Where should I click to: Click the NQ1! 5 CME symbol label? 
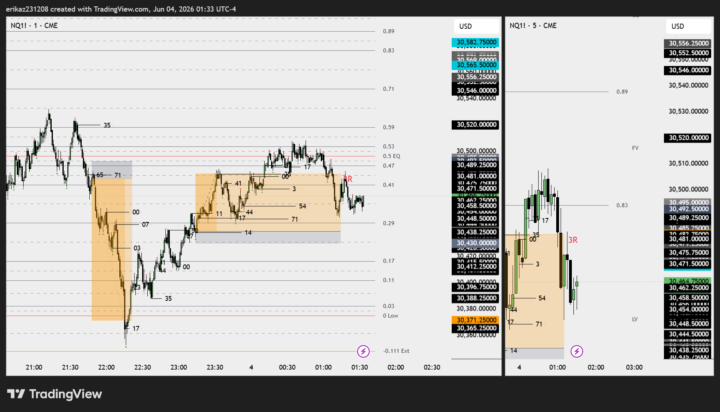(x=533, y=26)
